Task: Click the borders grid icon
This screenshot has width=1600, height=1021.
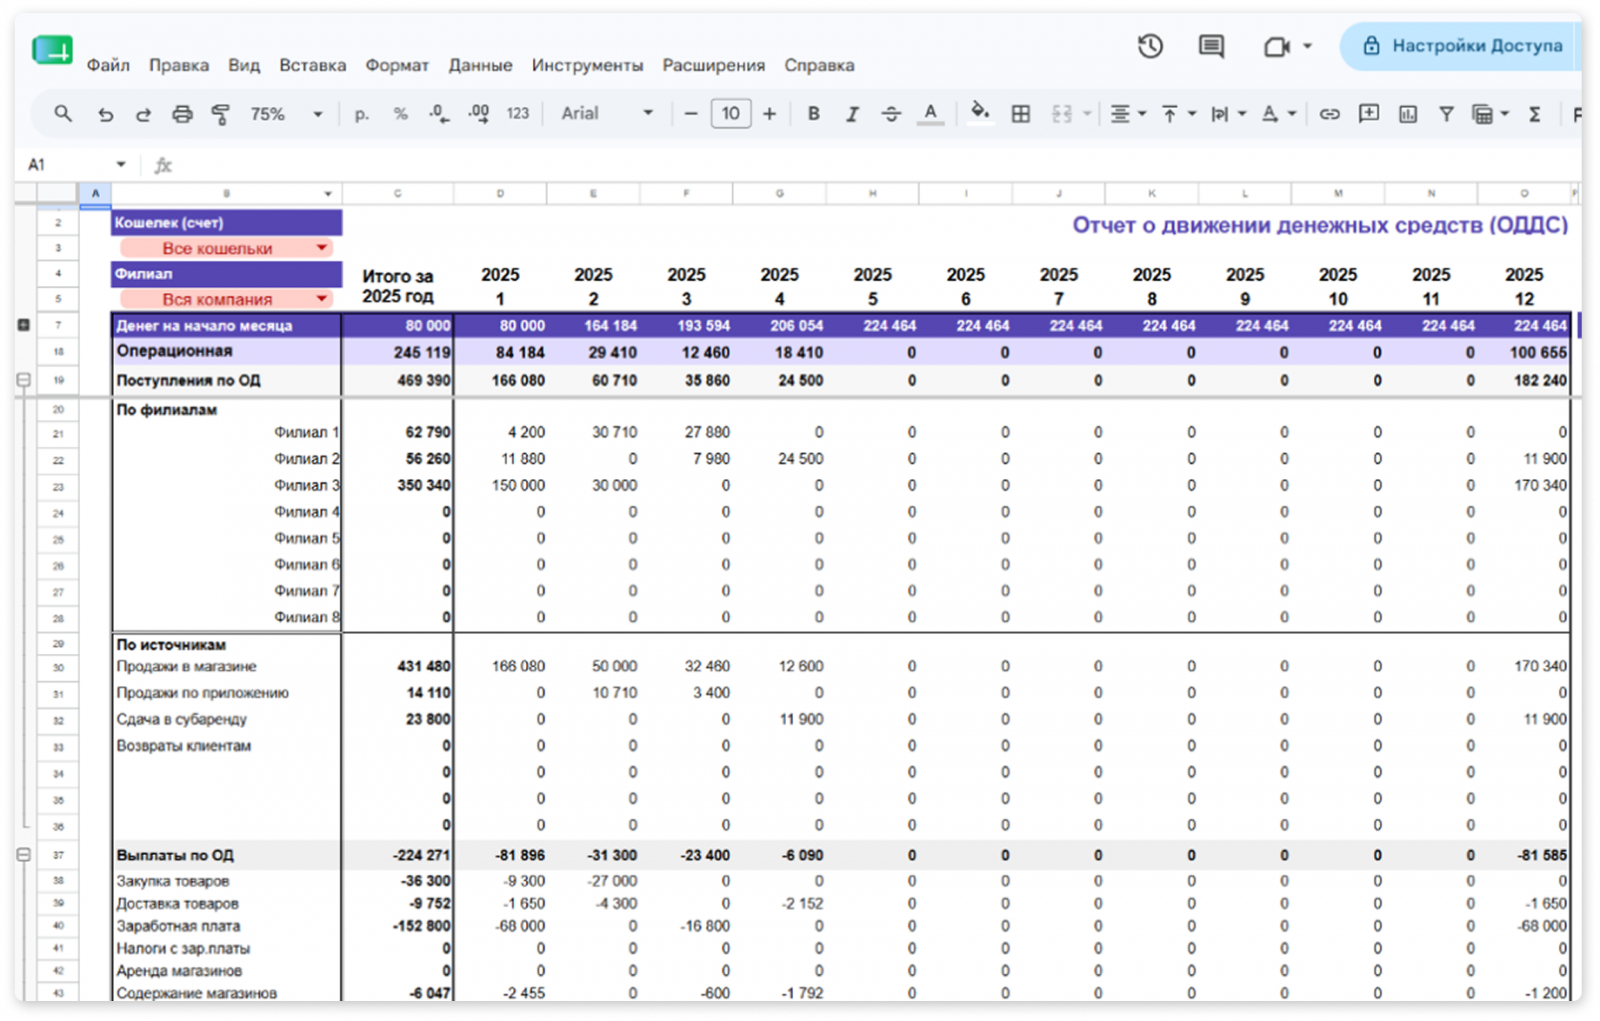Action: coord(1020,114)
